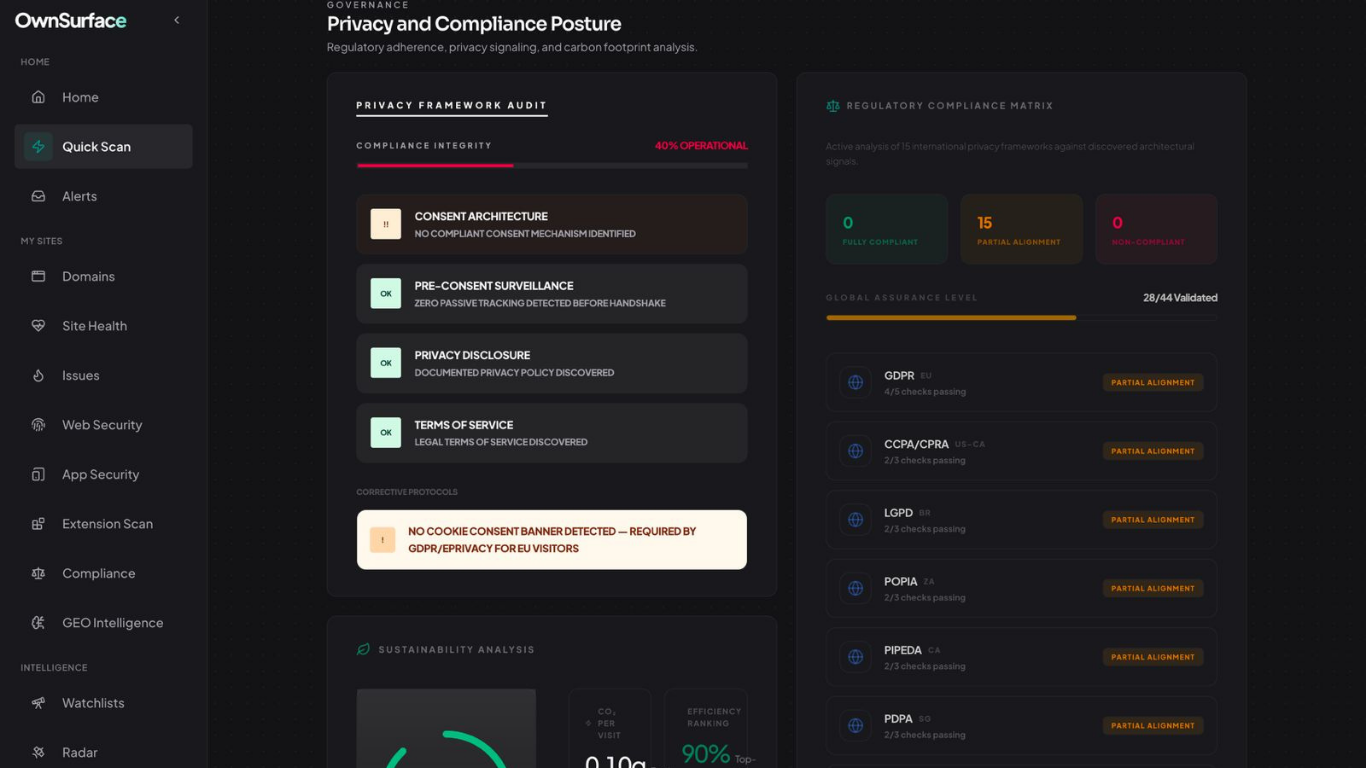Viewport: 1366px width, 768px height.
Task: Click the Web Security shield icon
Action: (x=38, y=424)
